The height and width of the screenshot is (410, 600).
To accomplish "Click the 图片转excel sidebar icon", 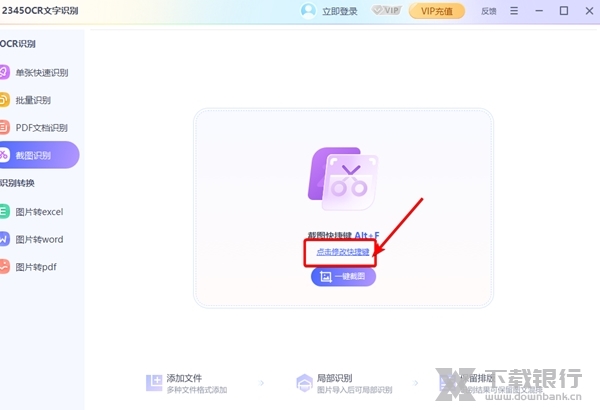I will pyautogui.click(x=4, y=211).
